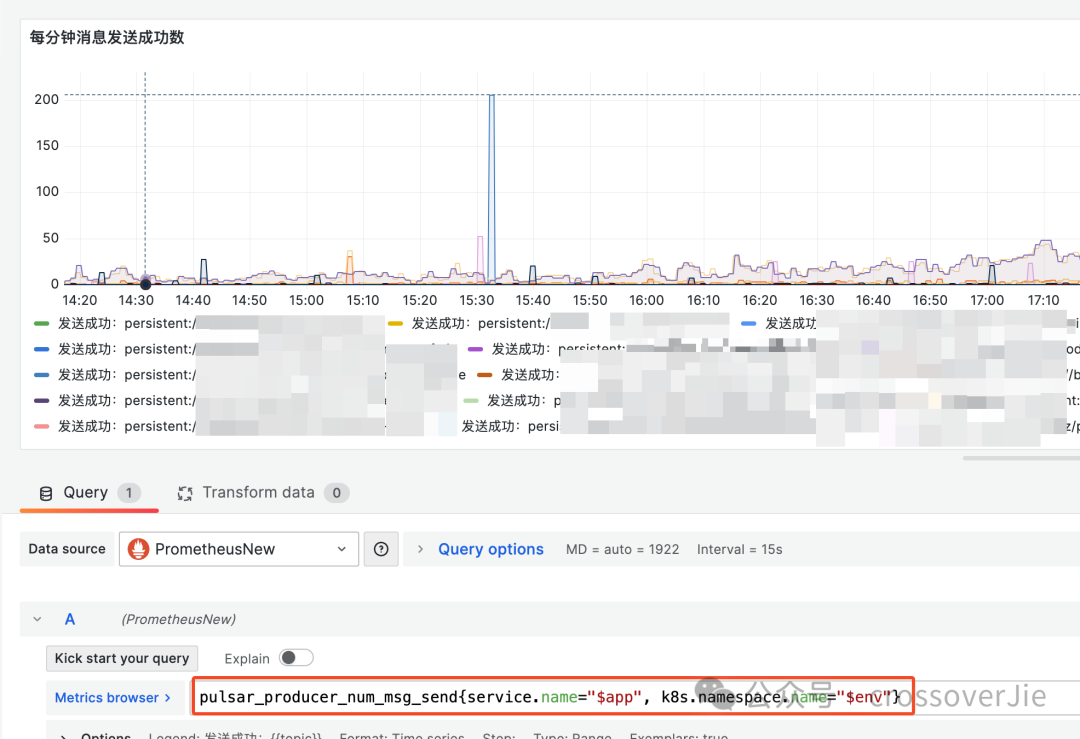Screen dimensions: 1080x739
Task: Click the Query tab count badge 1
Action: click(x=129, y=493)
